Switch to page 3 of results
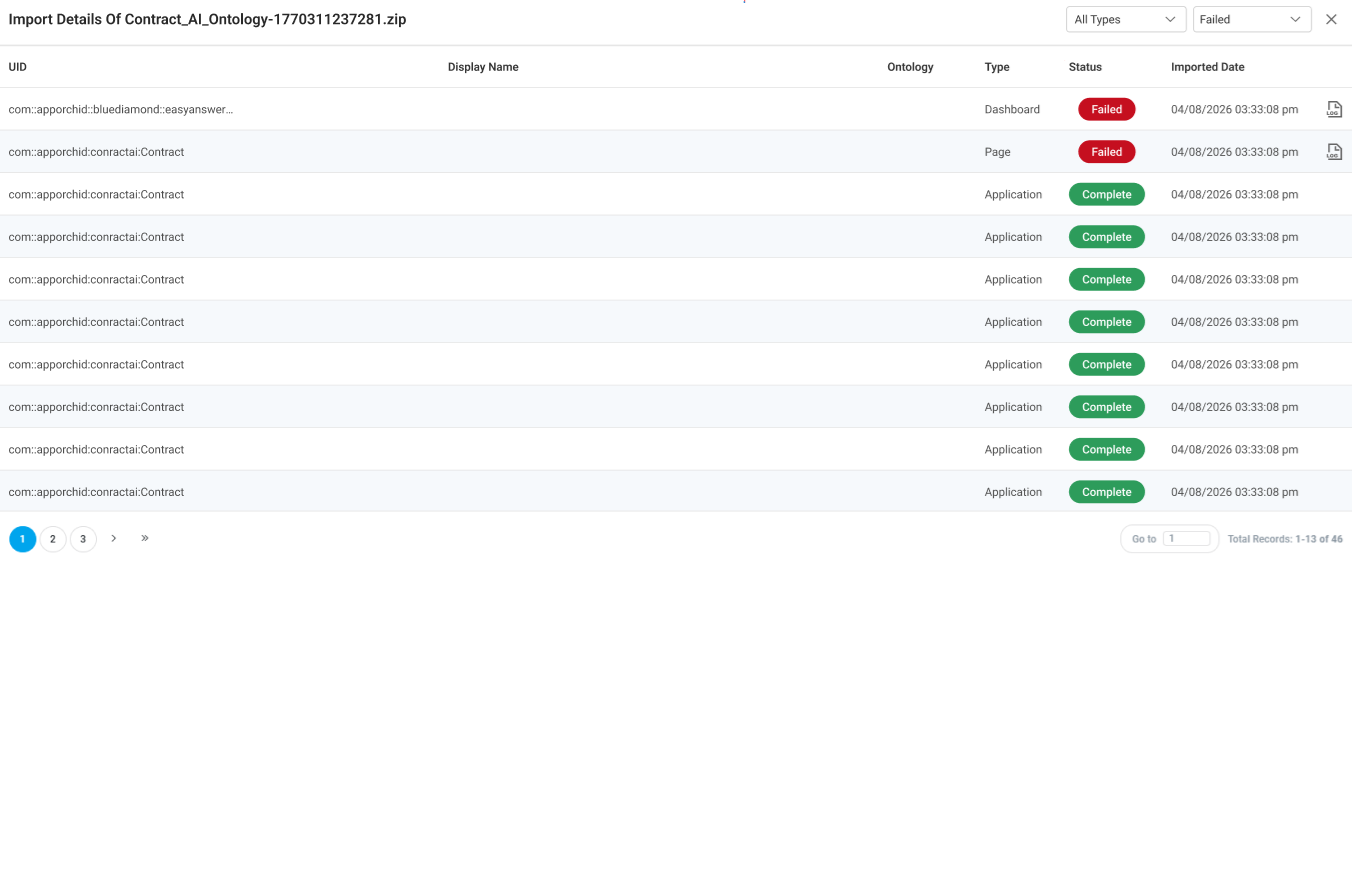 [x=83, y=539]
